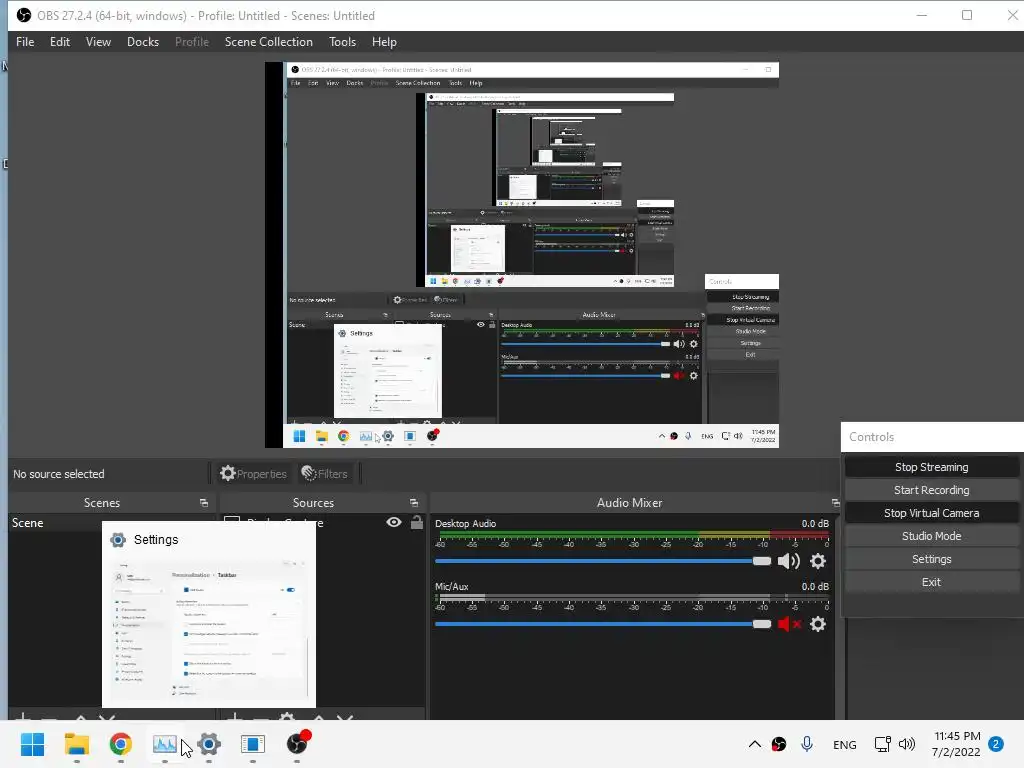Open Google Chrome from the taskbar
The image size is (1024, 768).
121,744
